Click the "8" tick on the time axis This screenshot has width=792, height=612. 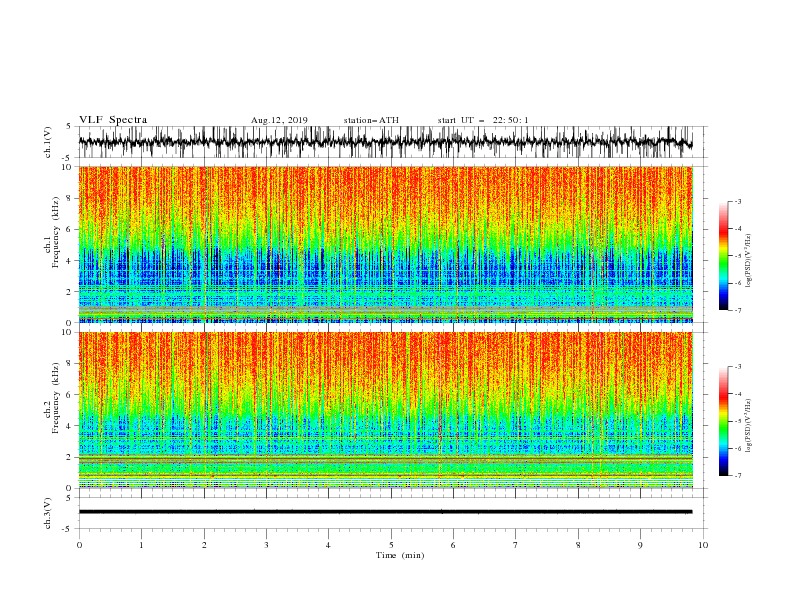point(578,545)
